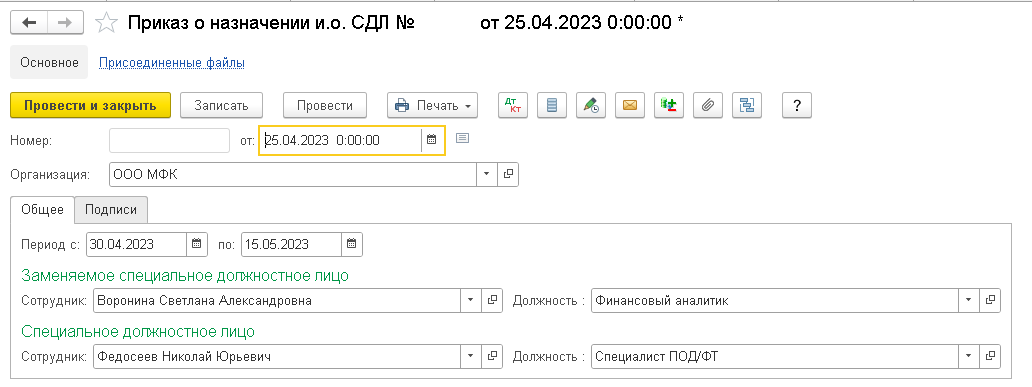Add document to favorites with the star
Image resolution: width=1032 pixels, height=387 pixels.
coord(105,23)
